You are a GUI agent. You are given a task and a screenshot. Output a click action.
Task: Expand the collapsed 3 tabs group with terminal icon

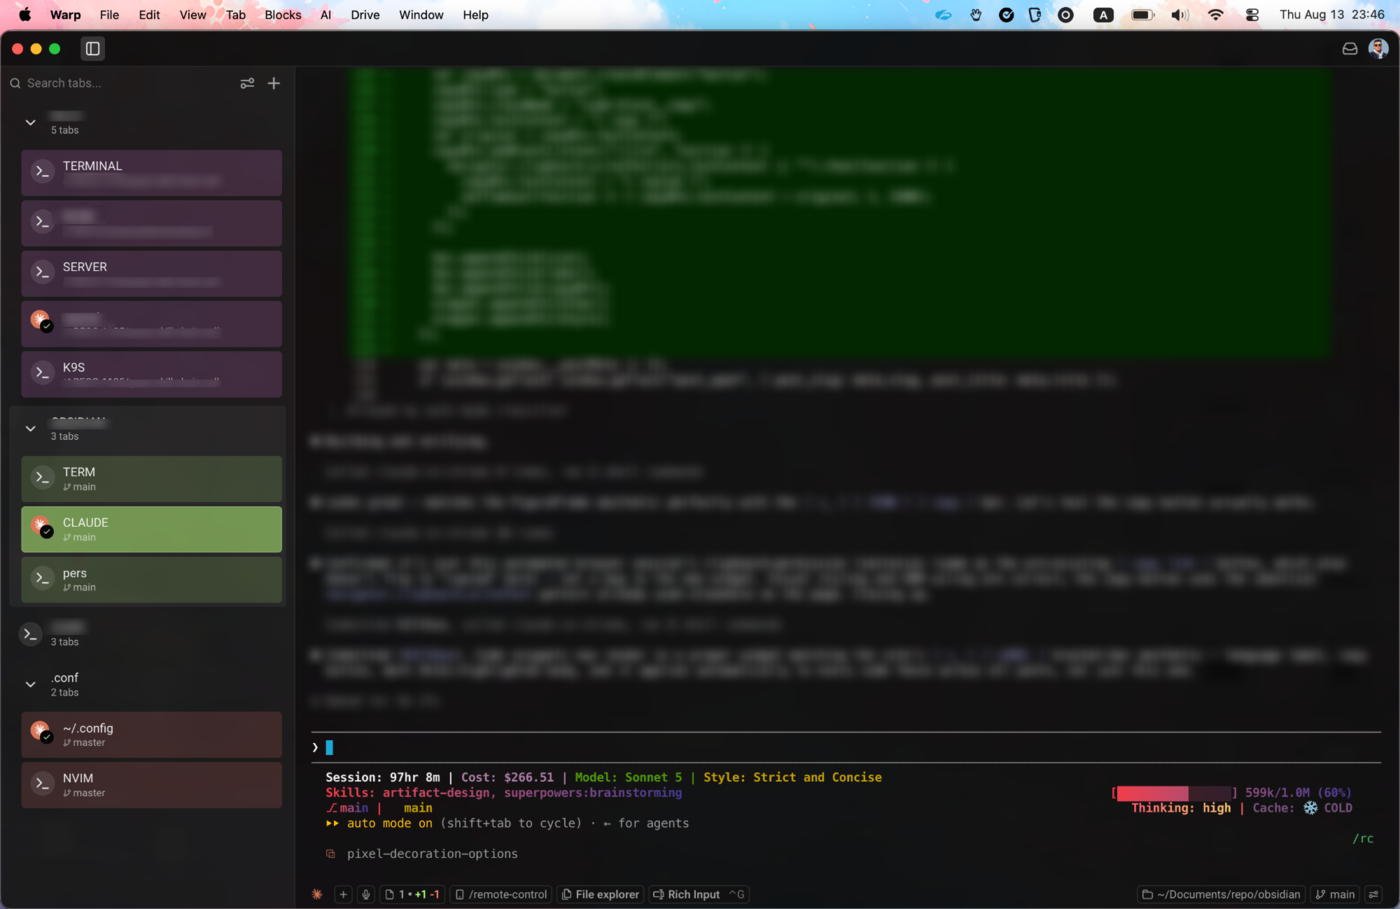[x=30, y=634]
